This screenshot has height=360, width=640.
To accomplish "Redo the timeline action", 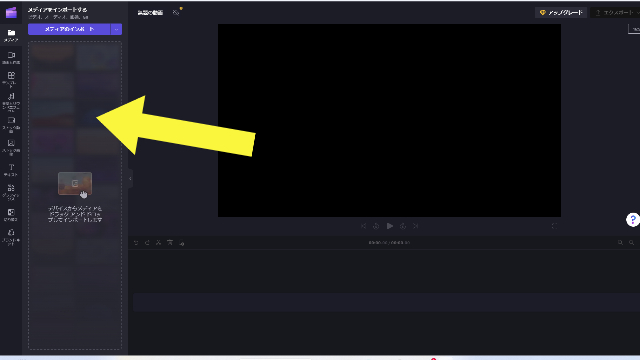I will [147, 242].
